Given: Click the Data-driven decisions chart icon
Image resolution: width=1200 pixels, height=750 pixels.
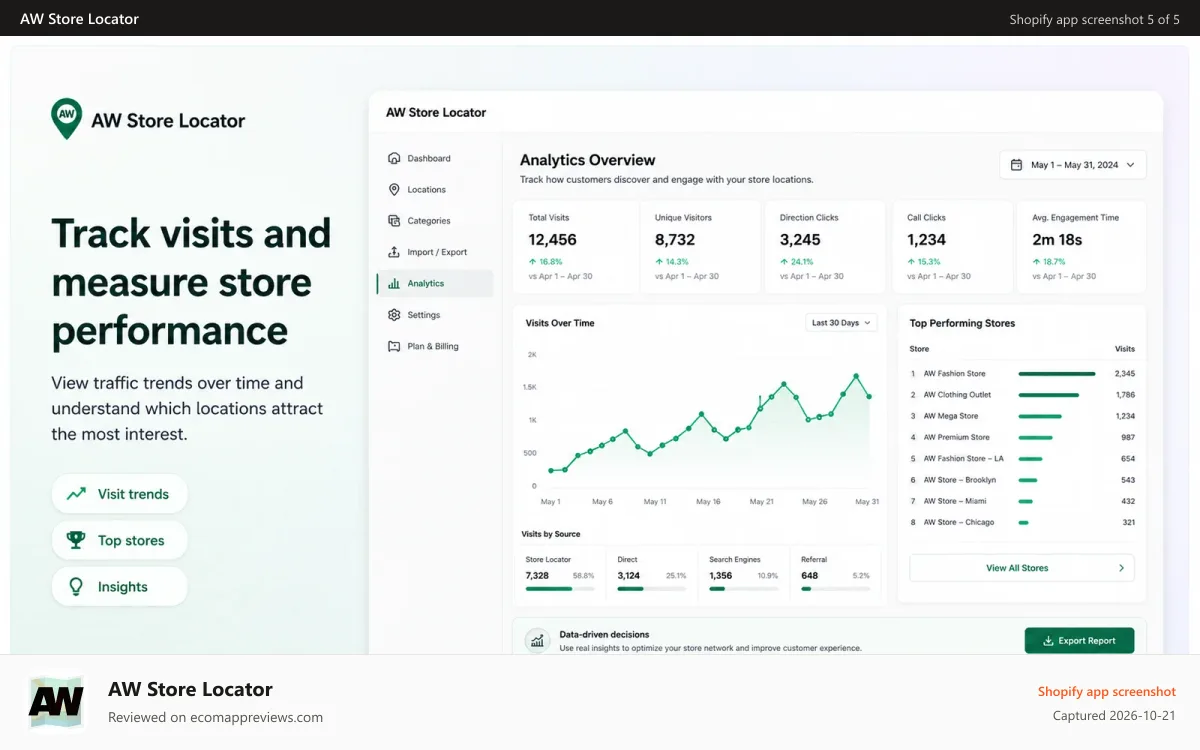Looking at the screenshot, I should point(538,640).
